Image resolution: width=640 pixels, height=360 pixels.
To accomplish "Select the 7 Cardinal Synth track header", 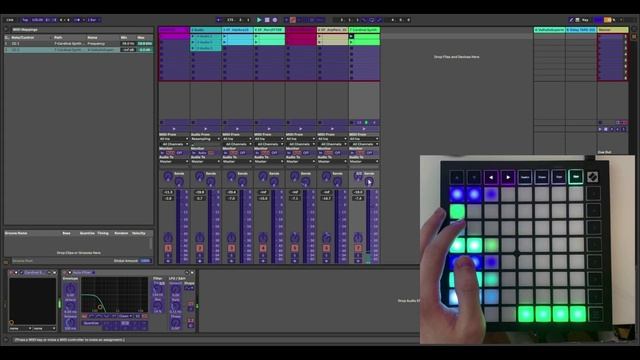I will (x=364, y=30).
